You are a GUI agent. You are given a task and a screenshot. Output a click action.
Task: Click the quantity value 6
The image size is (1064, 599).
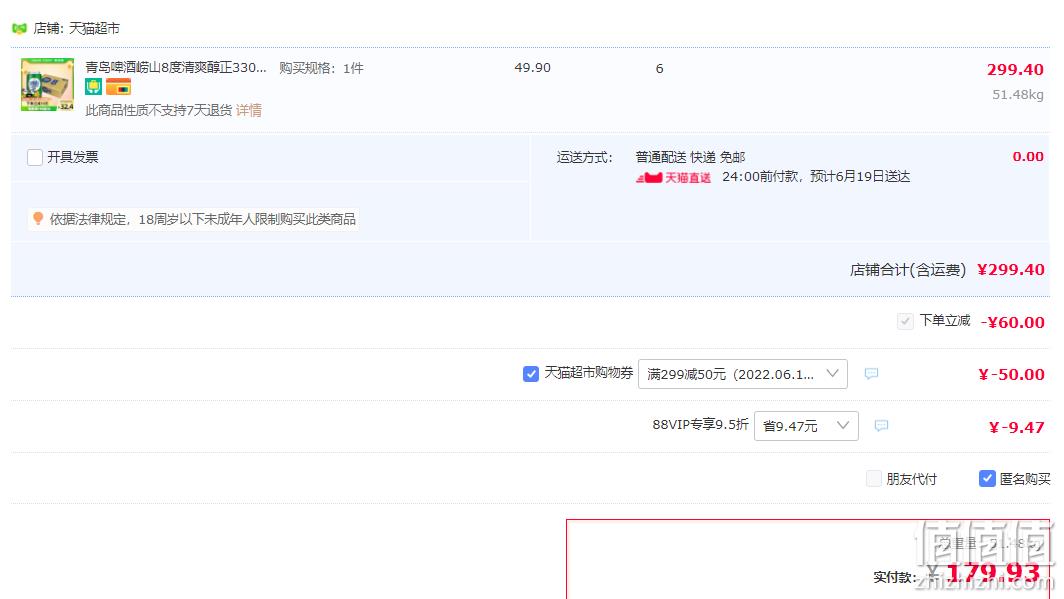point(659,69)
